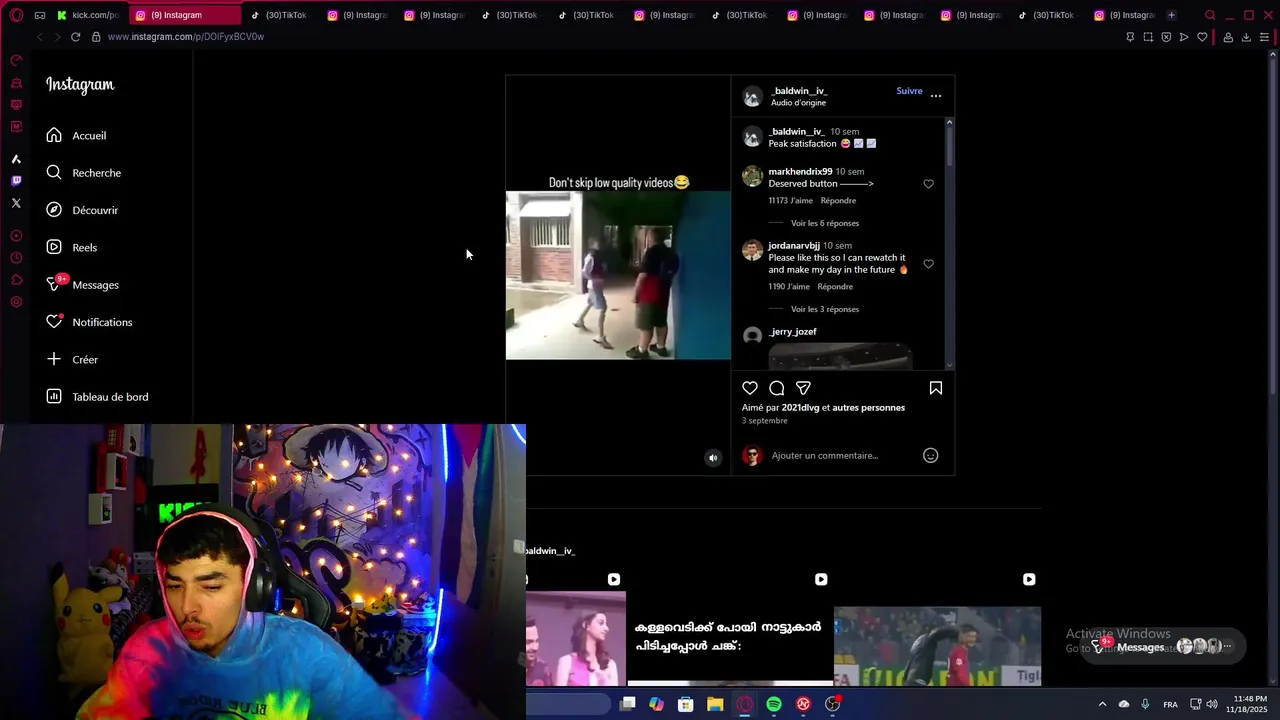Save the post with bookmark icon
Screen dimensions: 1280x720
point(936,388)
